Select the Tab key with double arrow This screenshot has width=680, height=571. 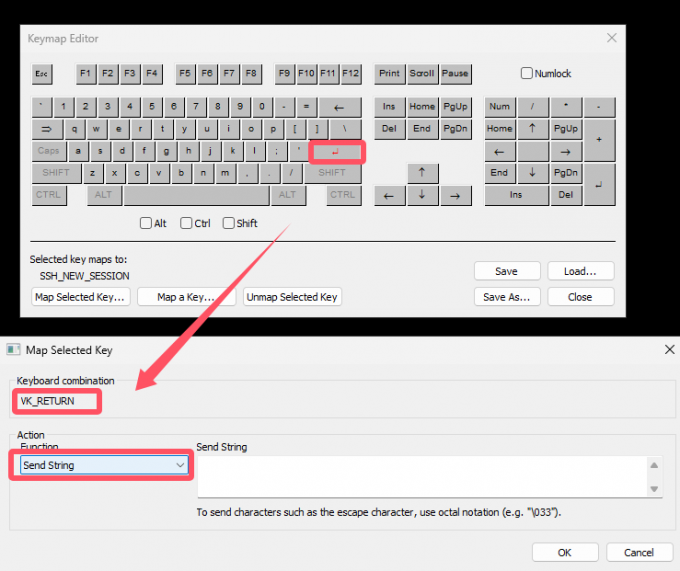[x=47, y=129]
